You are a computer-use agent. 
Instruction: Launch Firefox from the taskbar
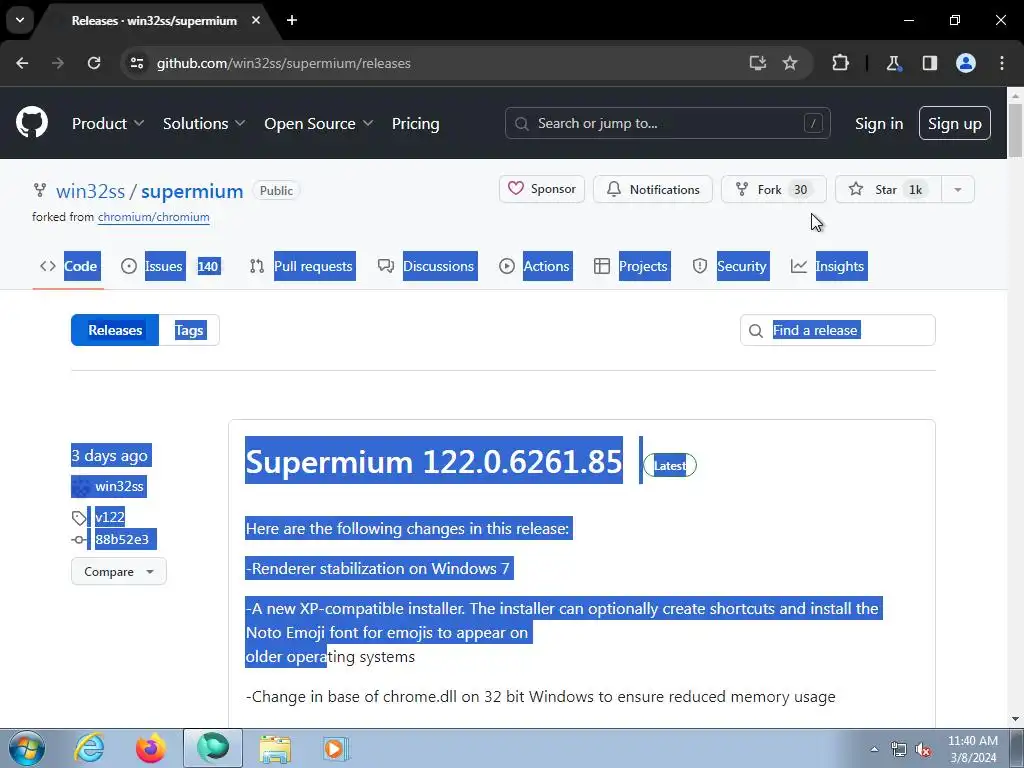pyautogui.click(x=151, y=748)
